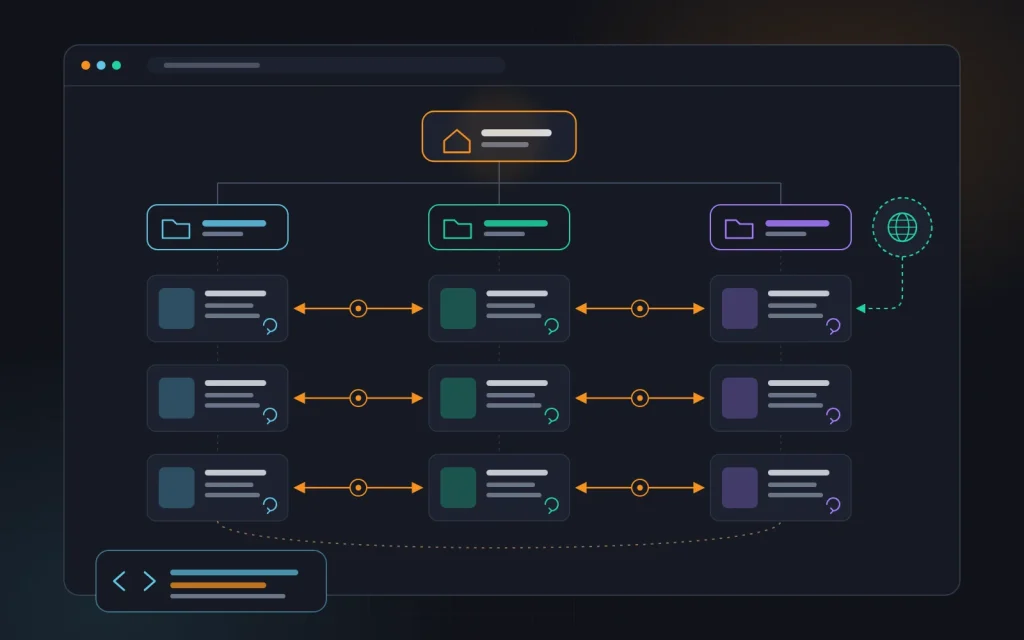The height and width of the screenshot is (640, 1024).
Task: Open the bottom blue card thumbnail
Action: 176,487
